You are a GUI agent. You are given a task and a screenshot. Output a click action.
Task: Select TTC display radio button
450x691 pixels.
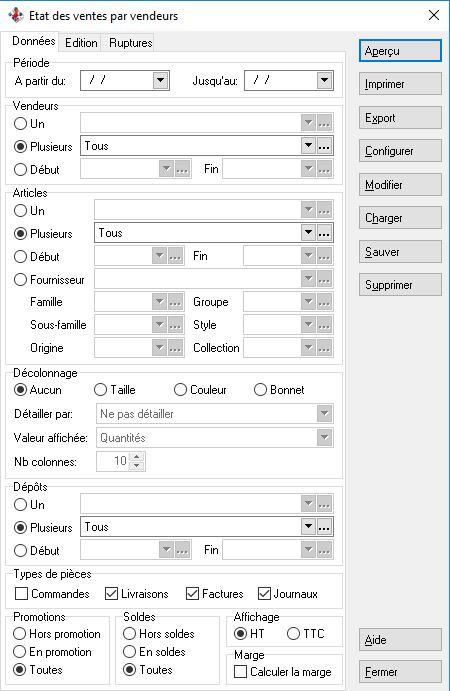click(293, 634)
